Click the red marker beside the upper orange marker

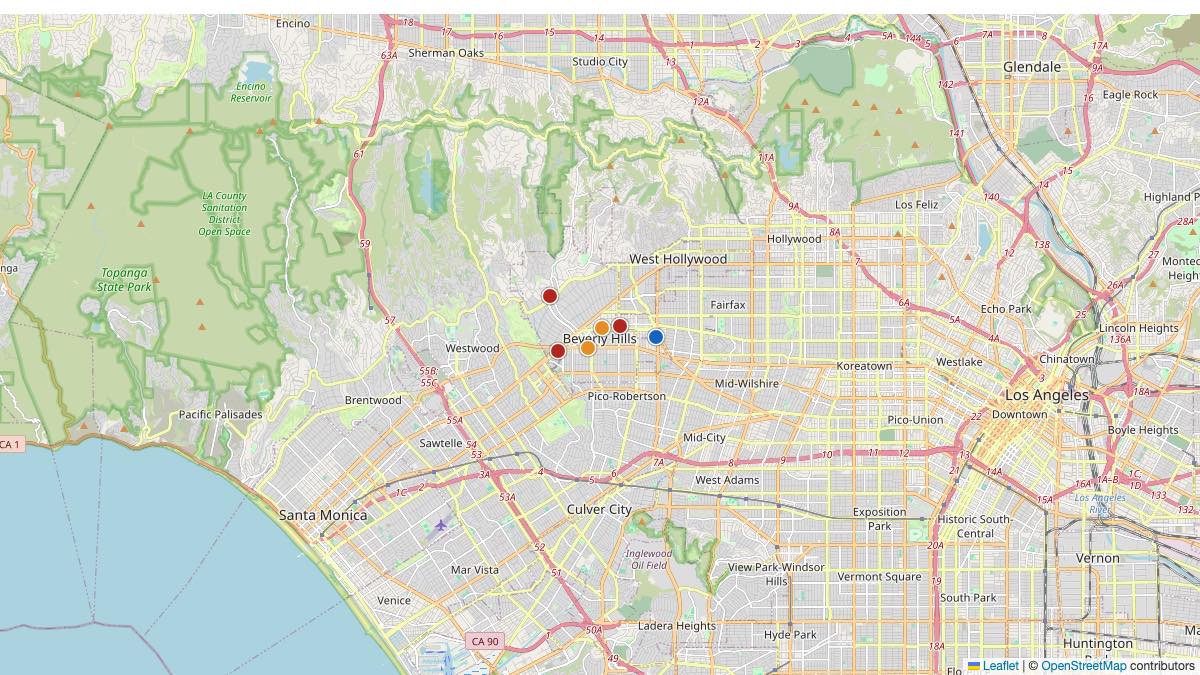click(x=620, y=326)
